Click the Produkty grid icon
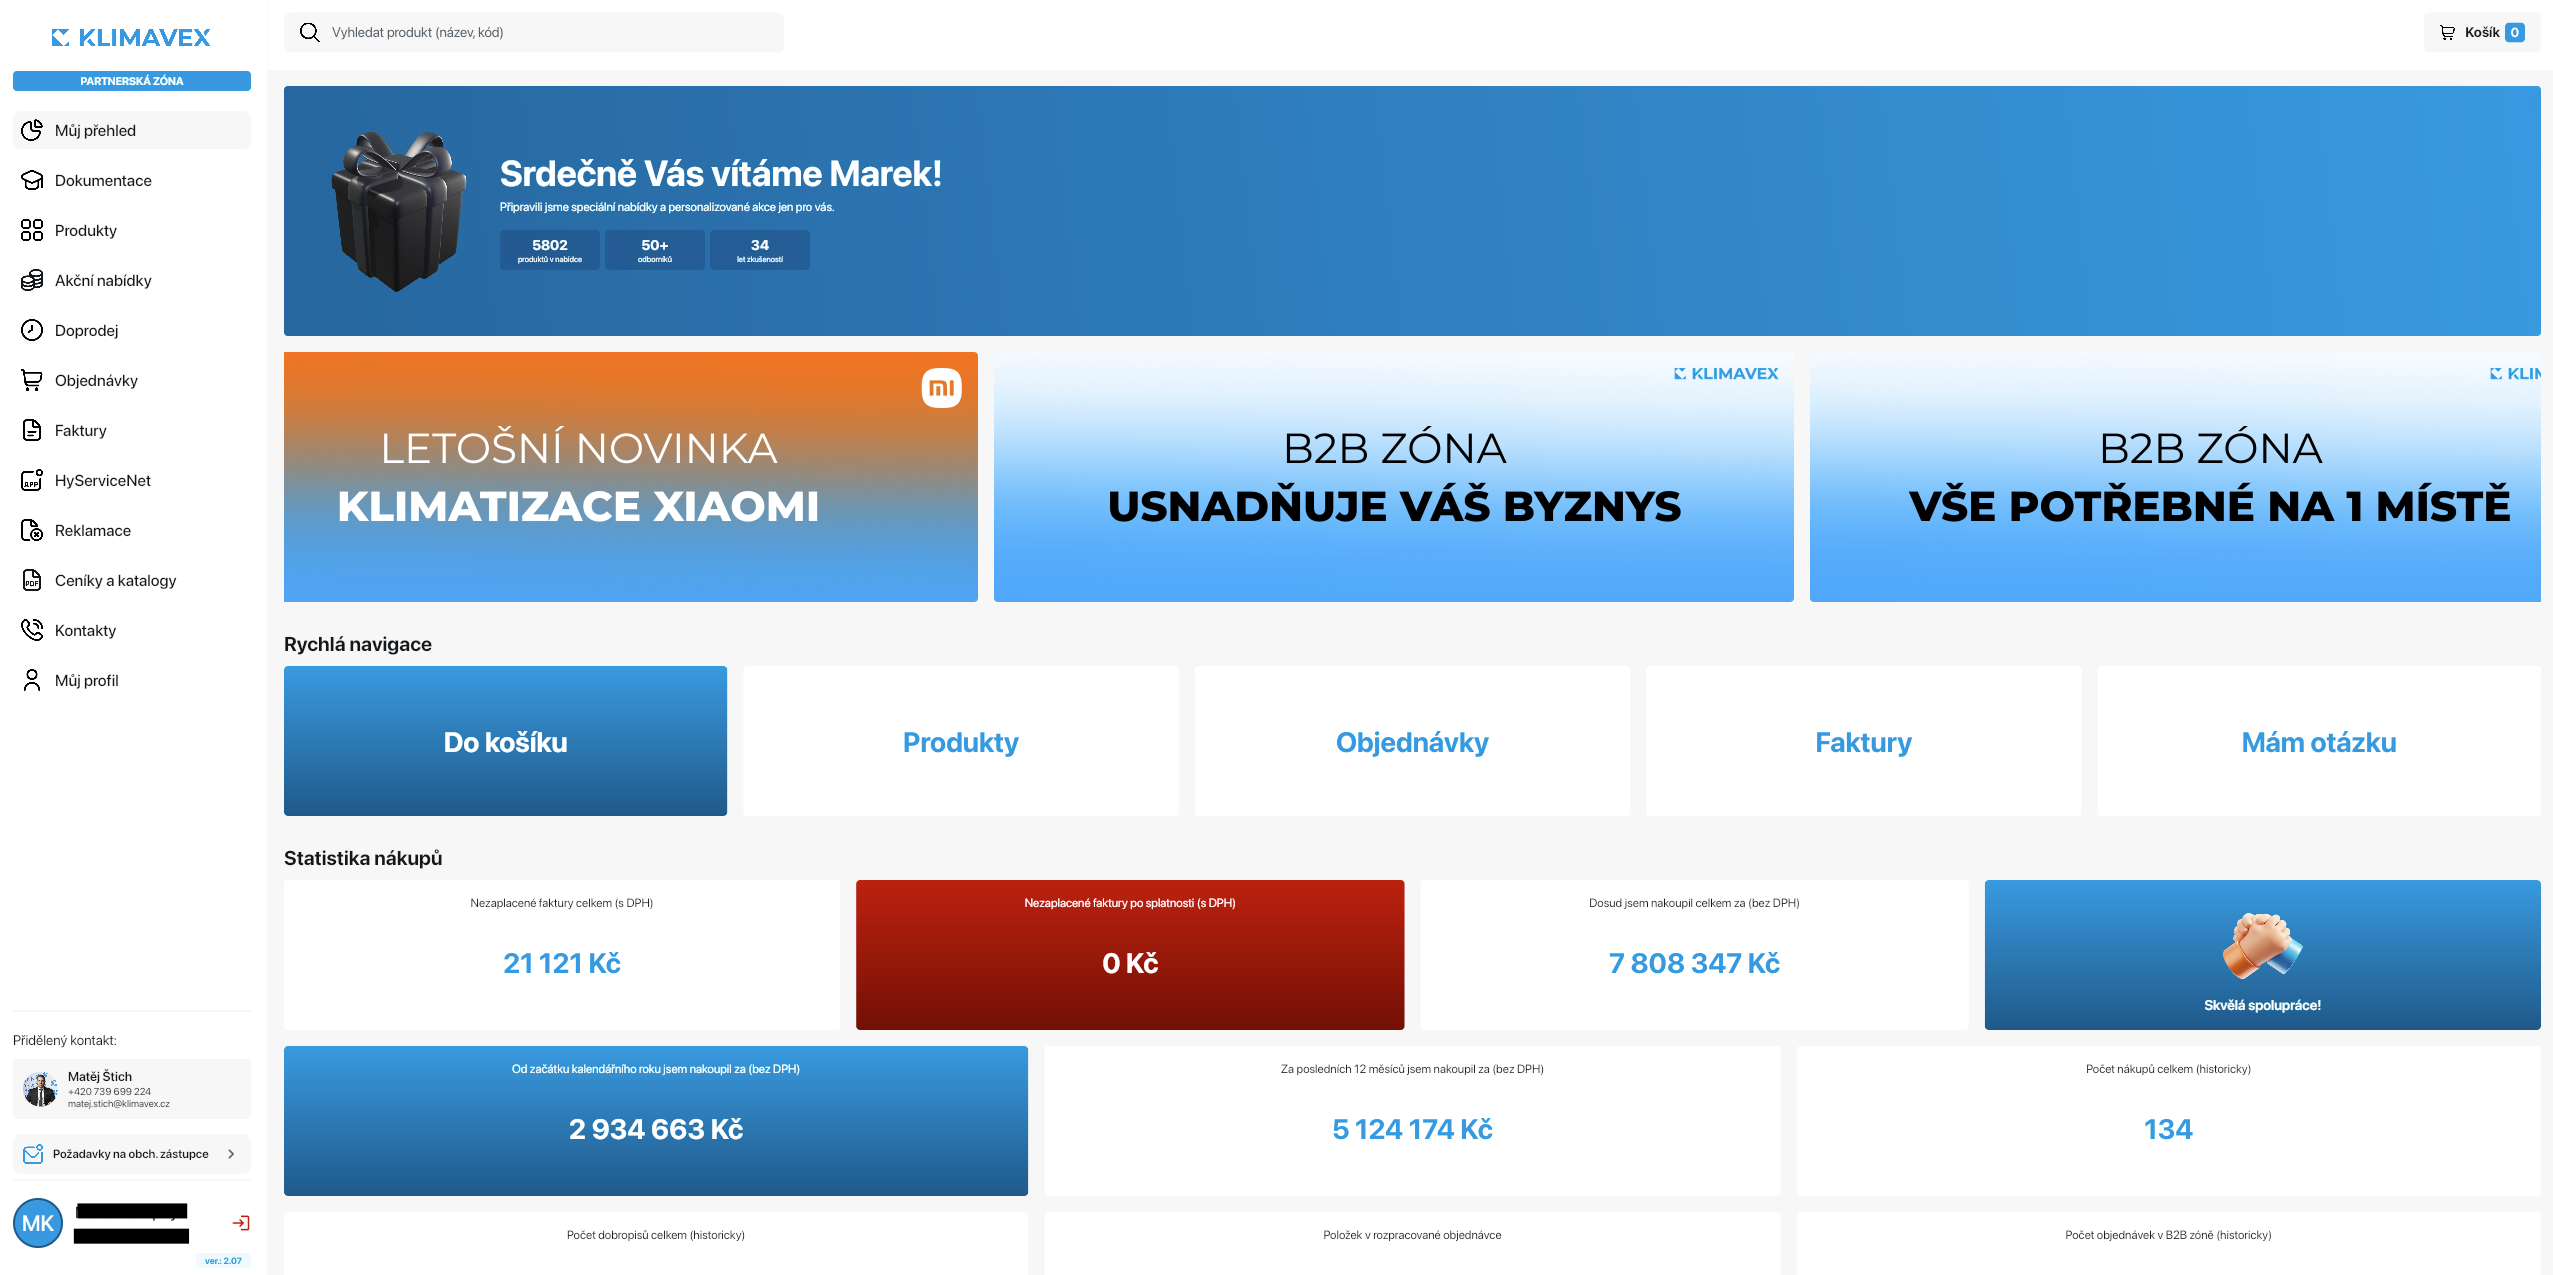Image resolution: width=2553 pixels, height=1275 pixels. point(32,231)
